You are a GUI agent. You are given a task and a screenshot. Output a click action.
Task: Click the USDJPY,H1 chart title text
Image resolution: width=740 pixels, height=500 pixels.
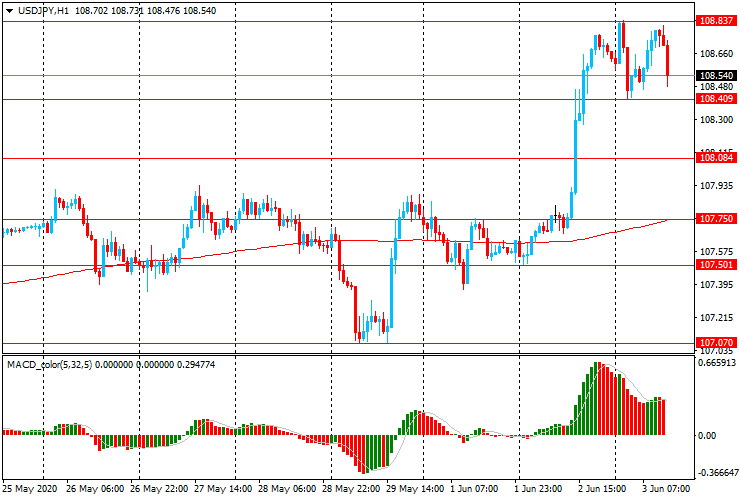point(43,10)
